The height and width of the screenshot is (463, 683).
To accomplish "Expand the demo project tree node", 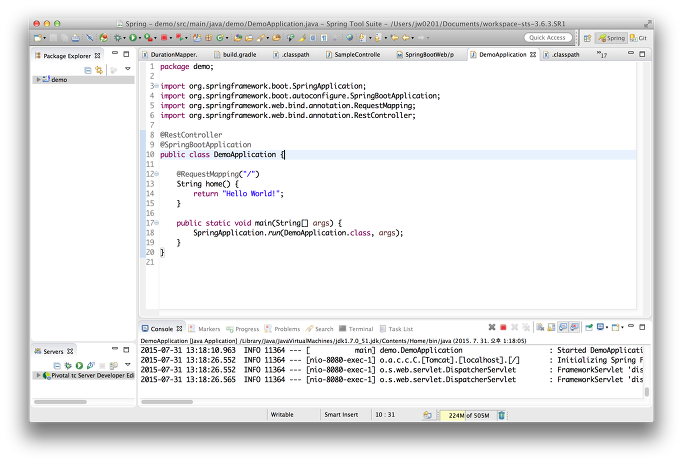I will (x=38, y=80).
